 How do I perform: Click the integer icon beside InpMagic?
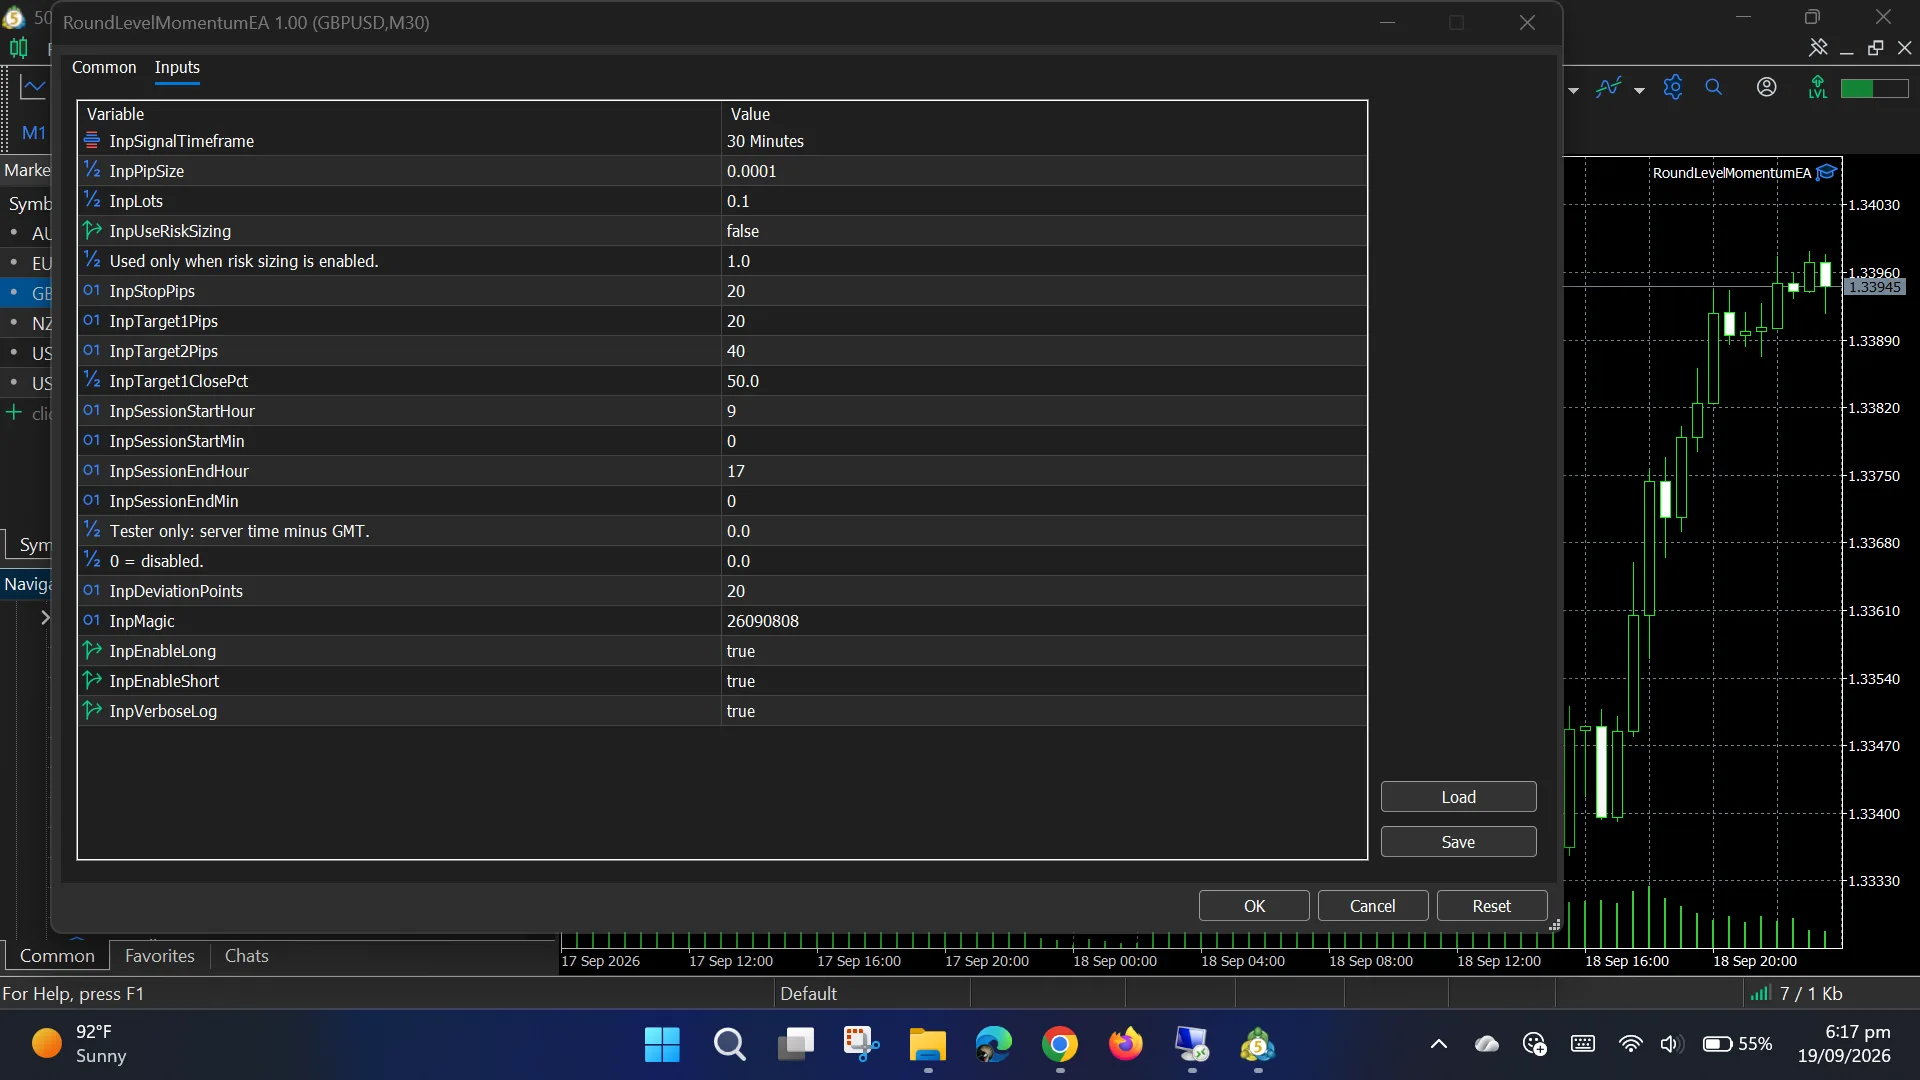(92, 620)
